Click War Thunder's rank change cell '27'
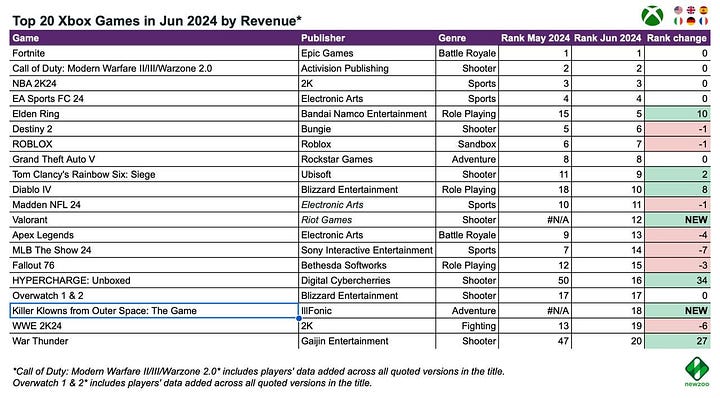The width and height of the screenshot is (720, 398). [x=677, y=341]
